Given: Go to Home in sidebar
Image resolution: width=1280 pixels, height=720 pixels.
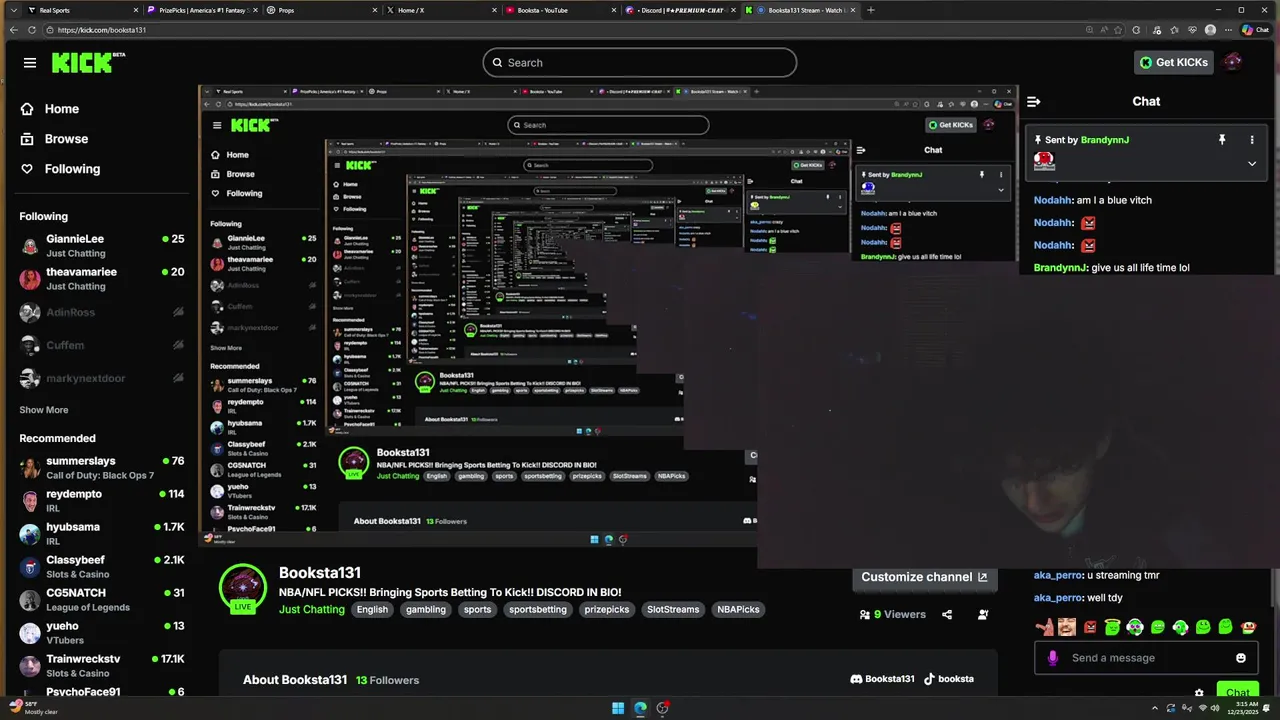Looking at the screenshot, I should click(x=50, y=109).
